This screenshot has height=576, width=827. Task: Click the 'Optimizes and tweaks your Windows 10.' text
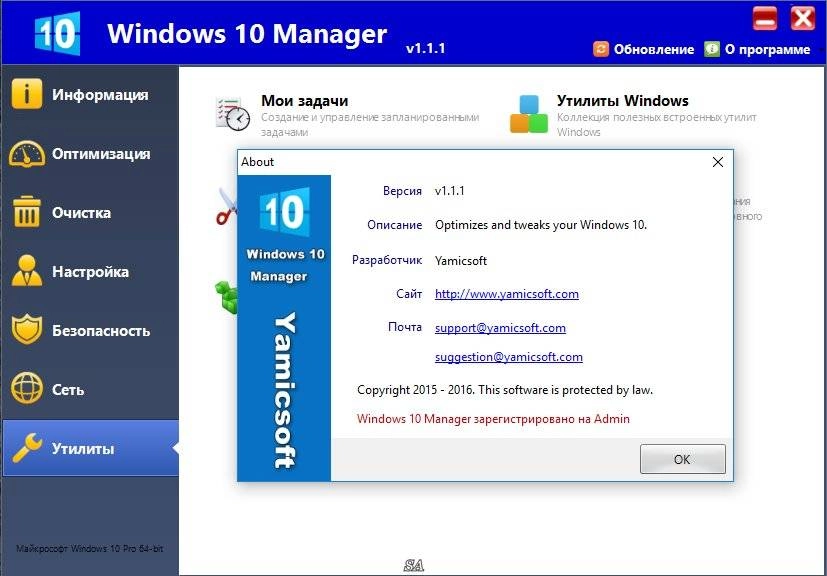pos(541,225)
